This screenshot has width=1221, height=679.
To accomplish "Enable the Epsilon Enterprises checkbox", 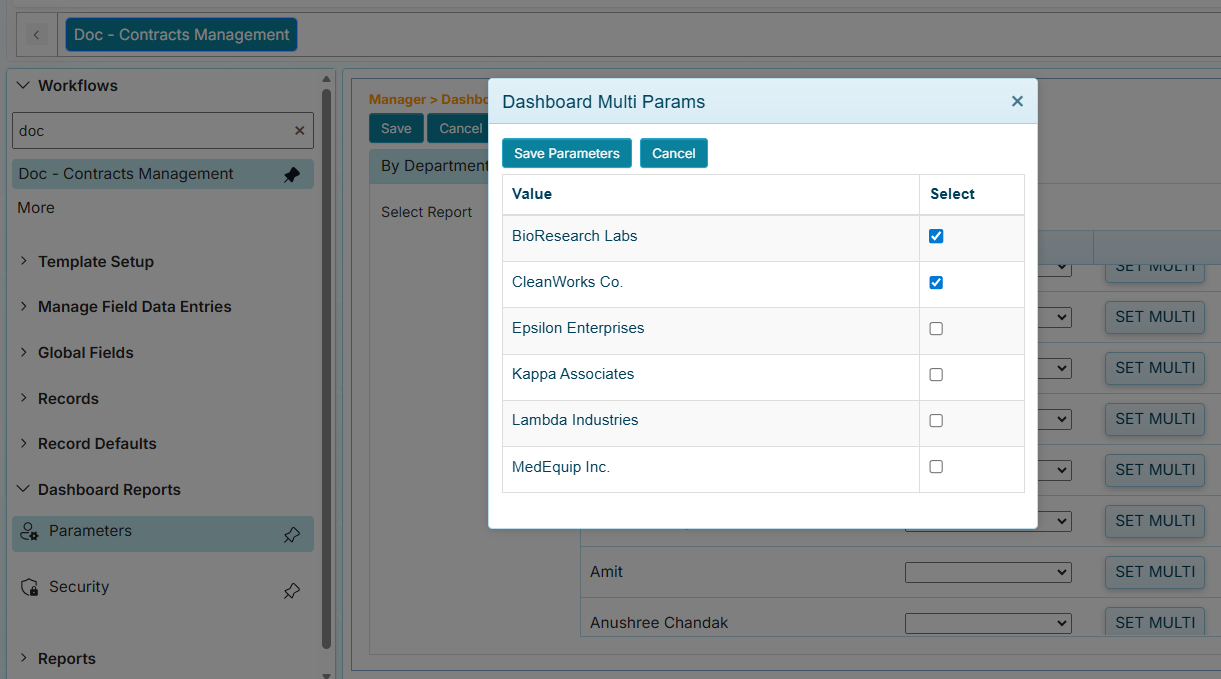I will point(936,328).
